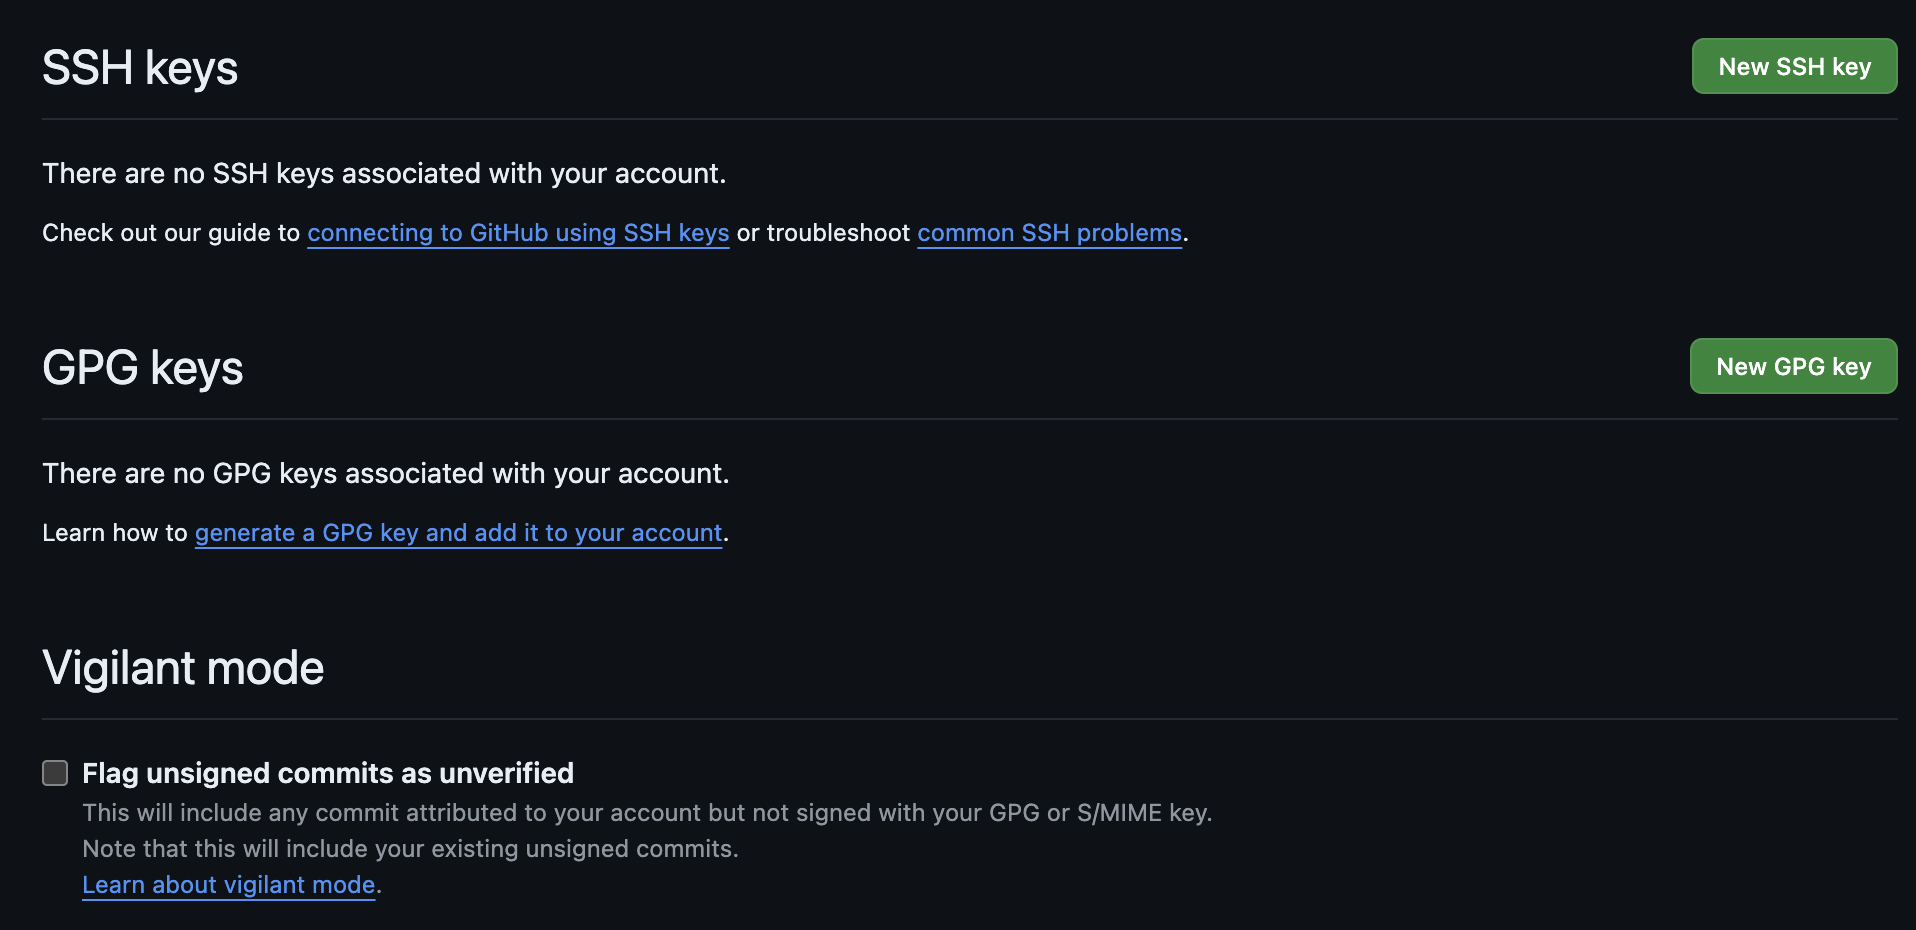Click the 'Learn how to' text
The width and height of the screenshot is (1916, 930).
[115, 533]
